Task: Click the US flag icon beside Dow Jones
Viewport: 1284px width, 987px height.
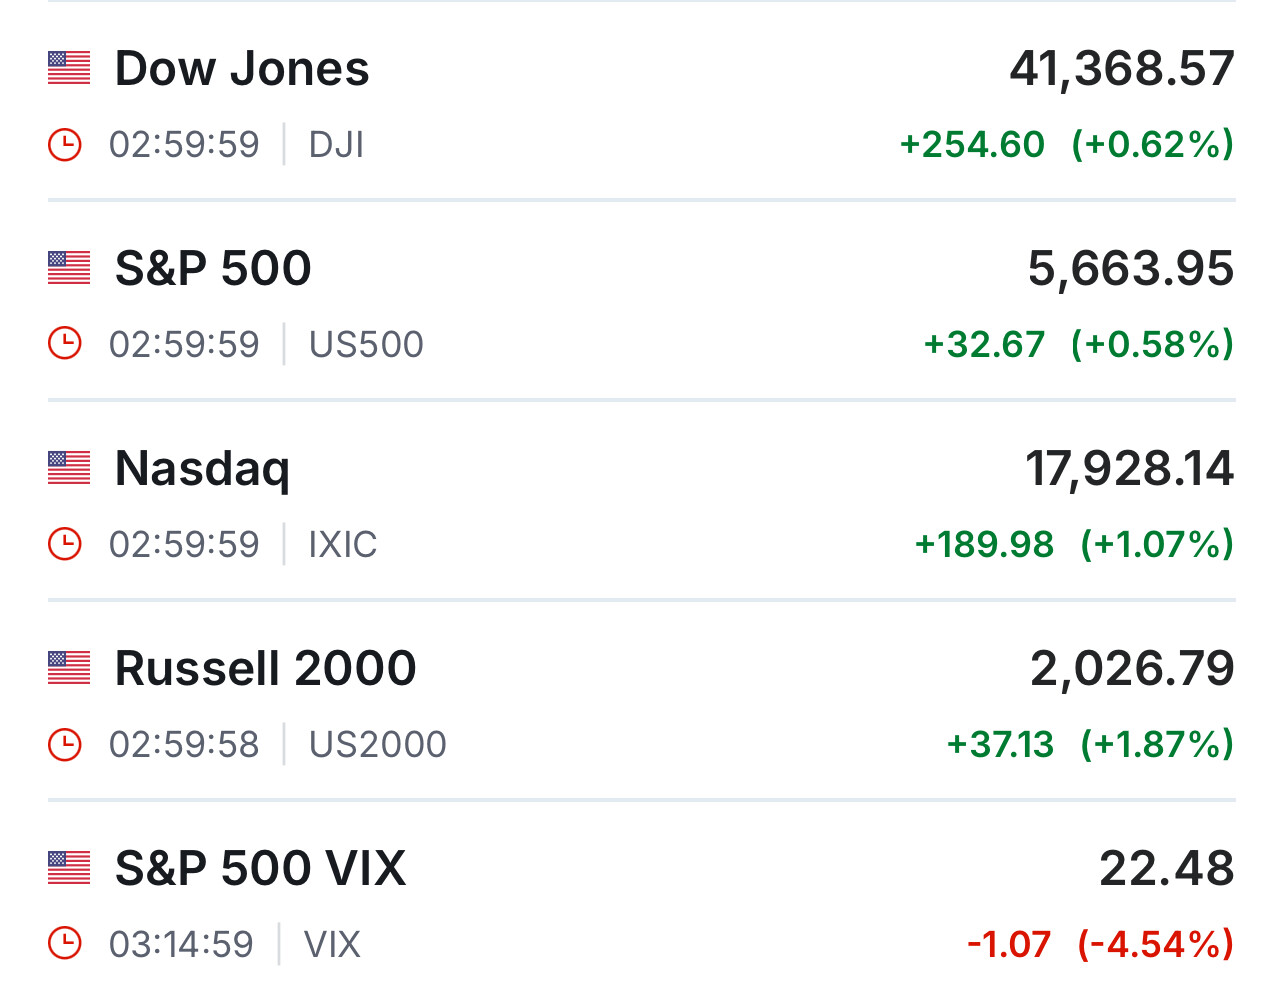Action: point(69,68)
